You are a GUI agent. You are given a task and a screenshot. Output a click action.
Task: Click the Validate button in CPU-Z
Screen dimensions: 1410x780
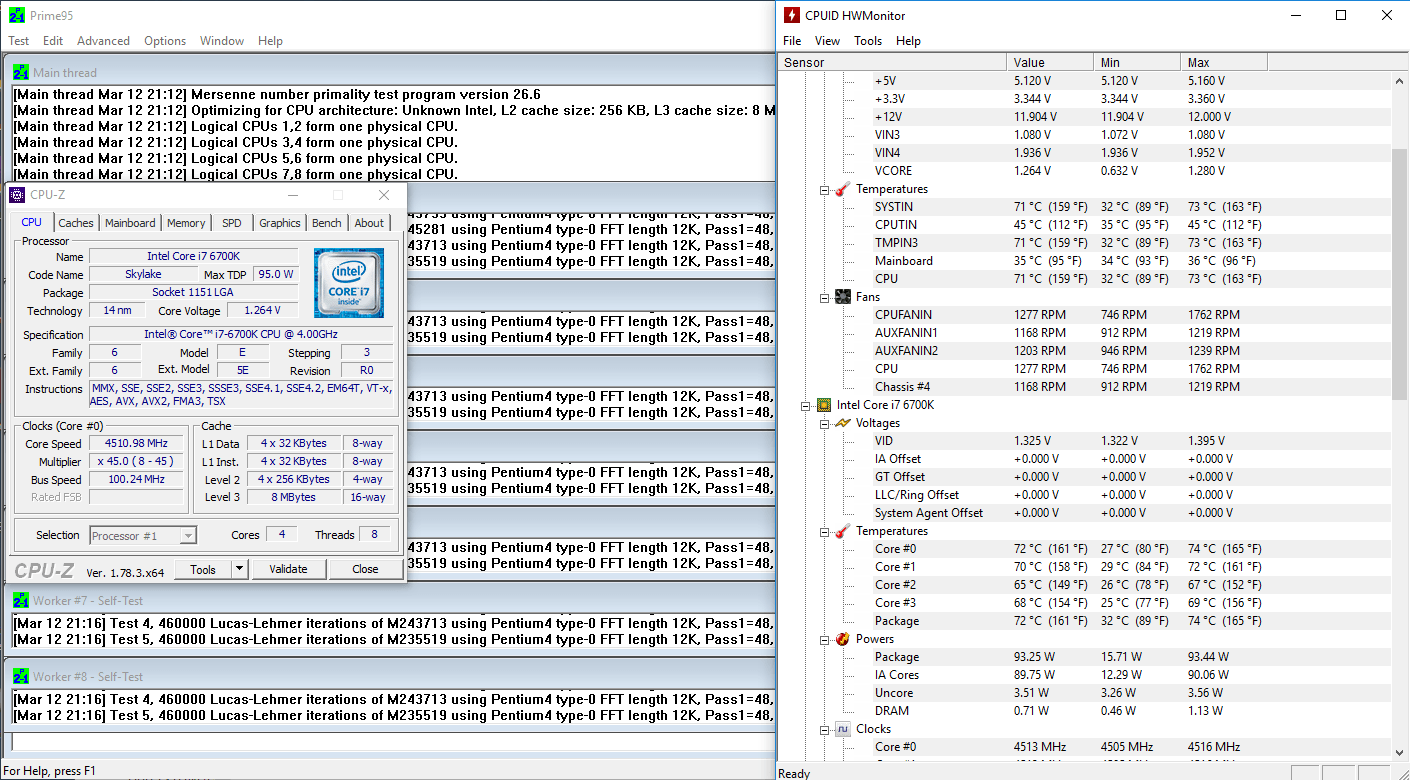pyautogui.click(x=288, y=569)
